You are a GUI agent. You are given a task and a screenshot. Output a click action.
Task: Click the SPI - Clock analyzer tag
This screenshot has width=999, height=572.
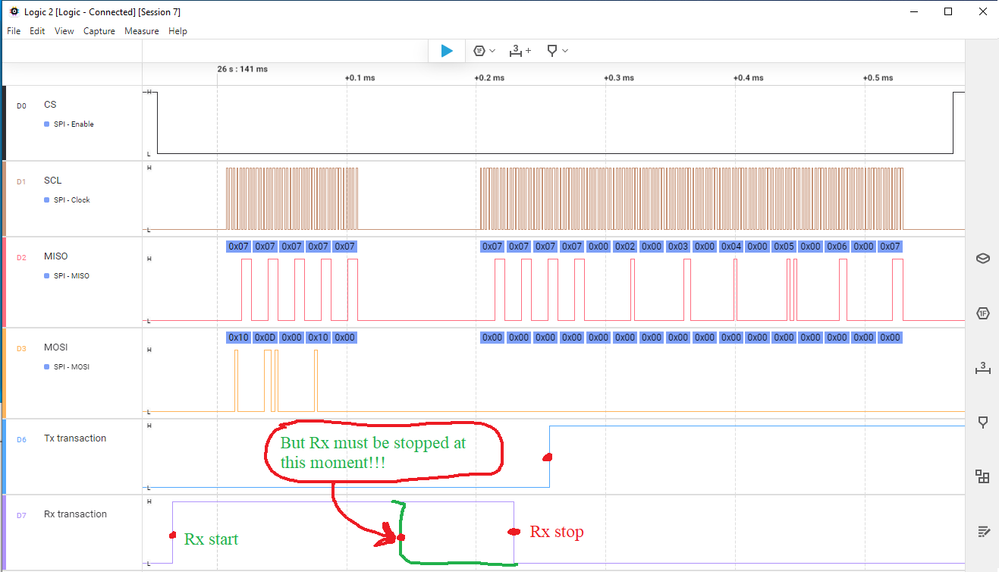pos(71,200)
